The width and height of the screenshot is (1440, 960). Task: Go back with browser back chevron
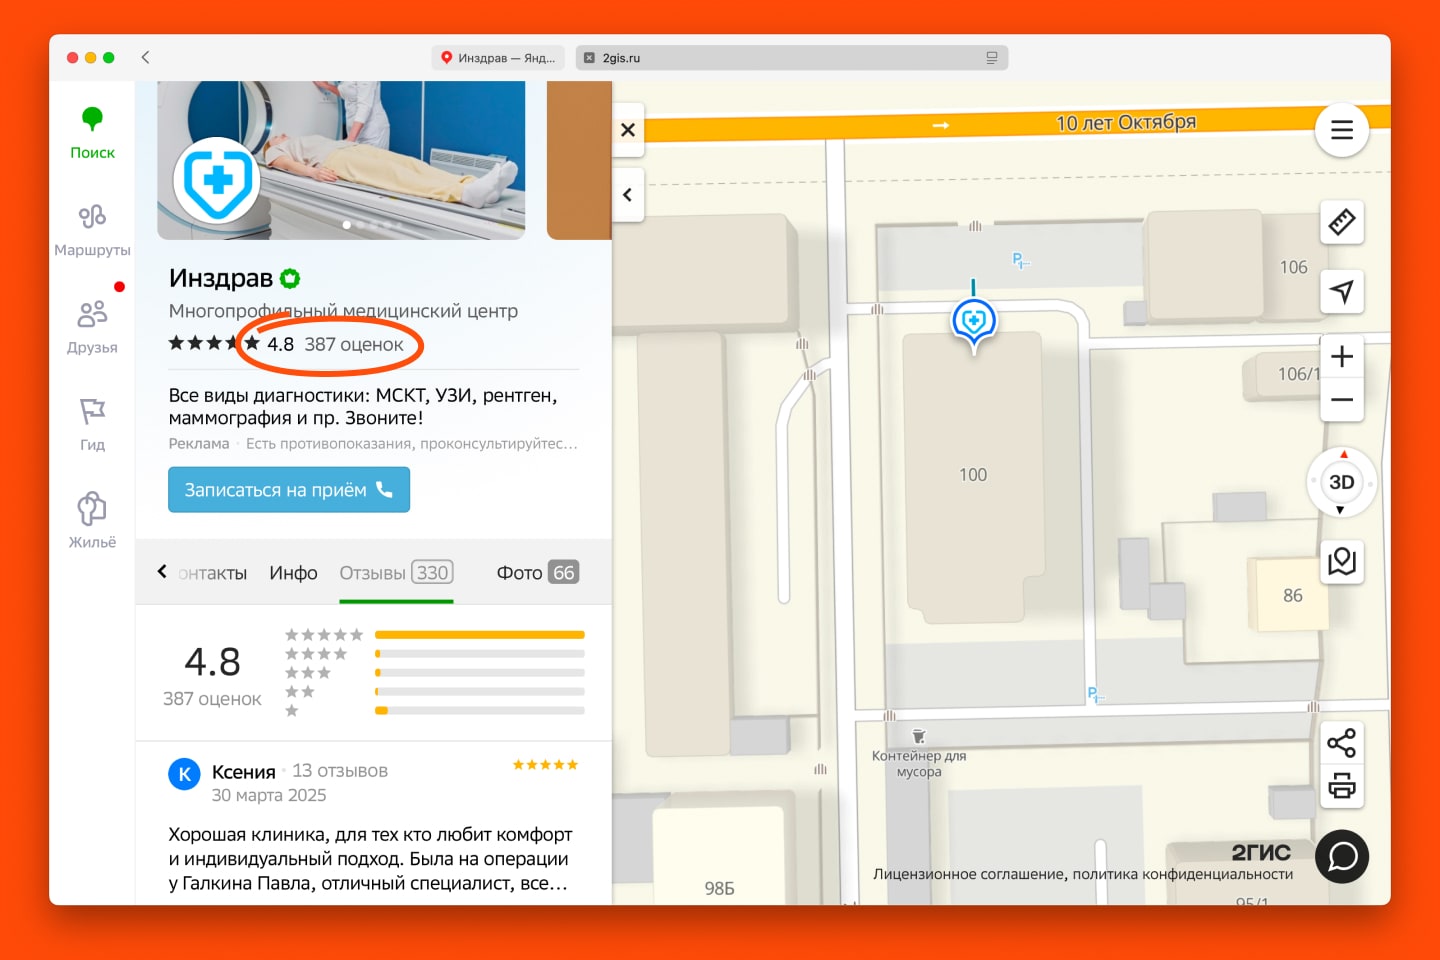(x=146, y=57)
